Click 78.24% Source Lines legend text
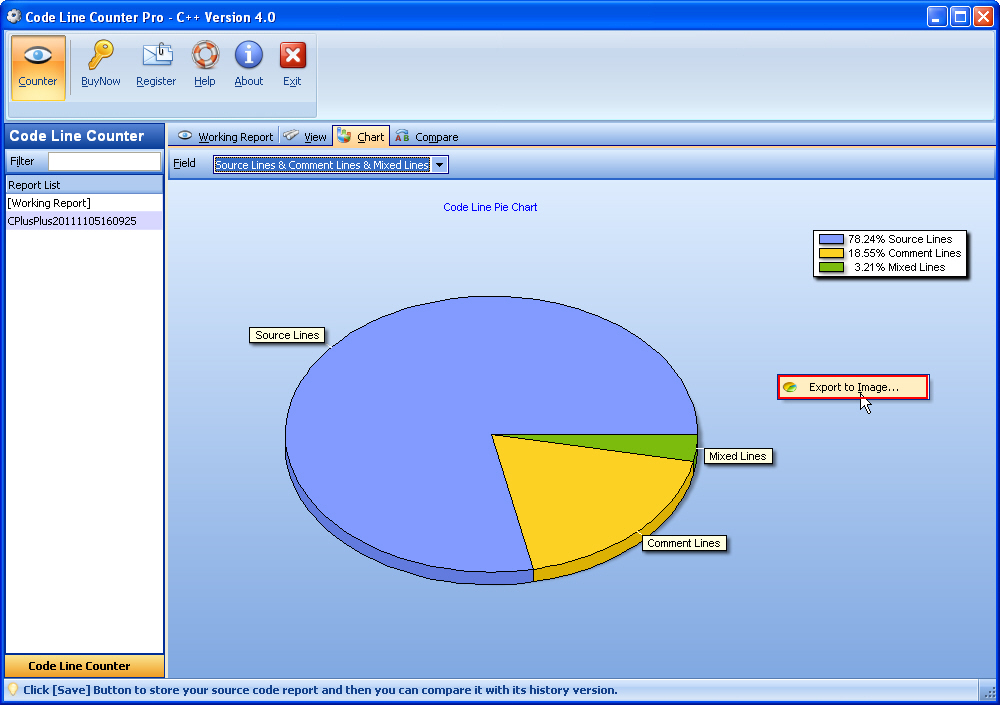The height and width of the screenshot is (705, 1000). coord(900,239)
